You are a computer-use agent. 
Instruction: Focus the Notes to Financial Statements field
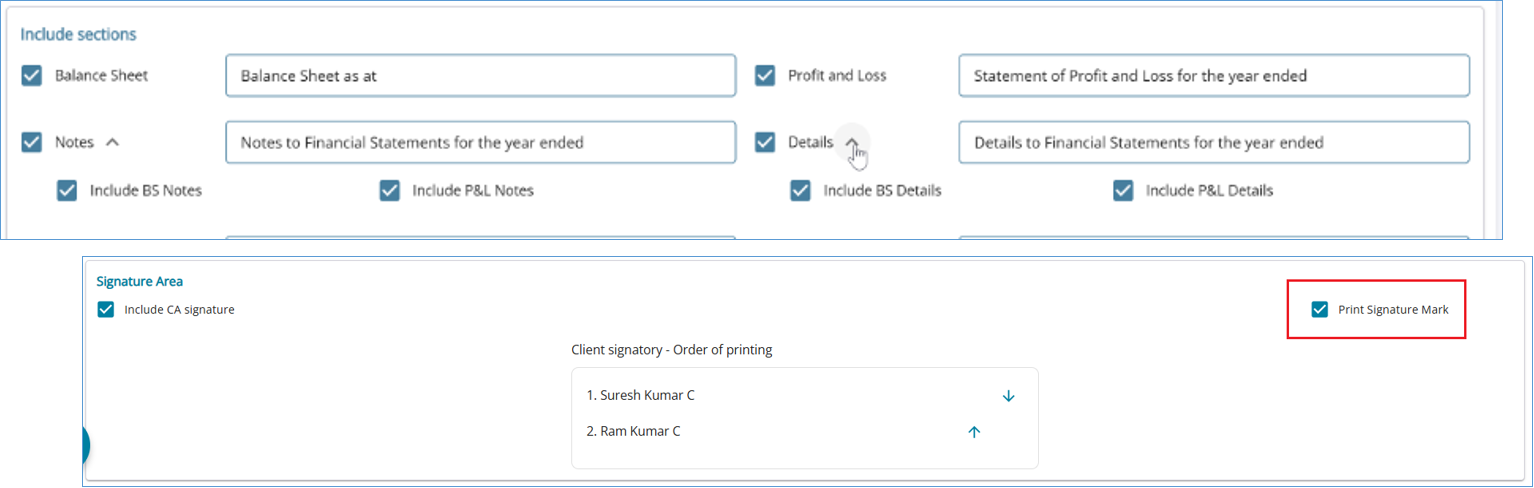click(x=480, y=142)
